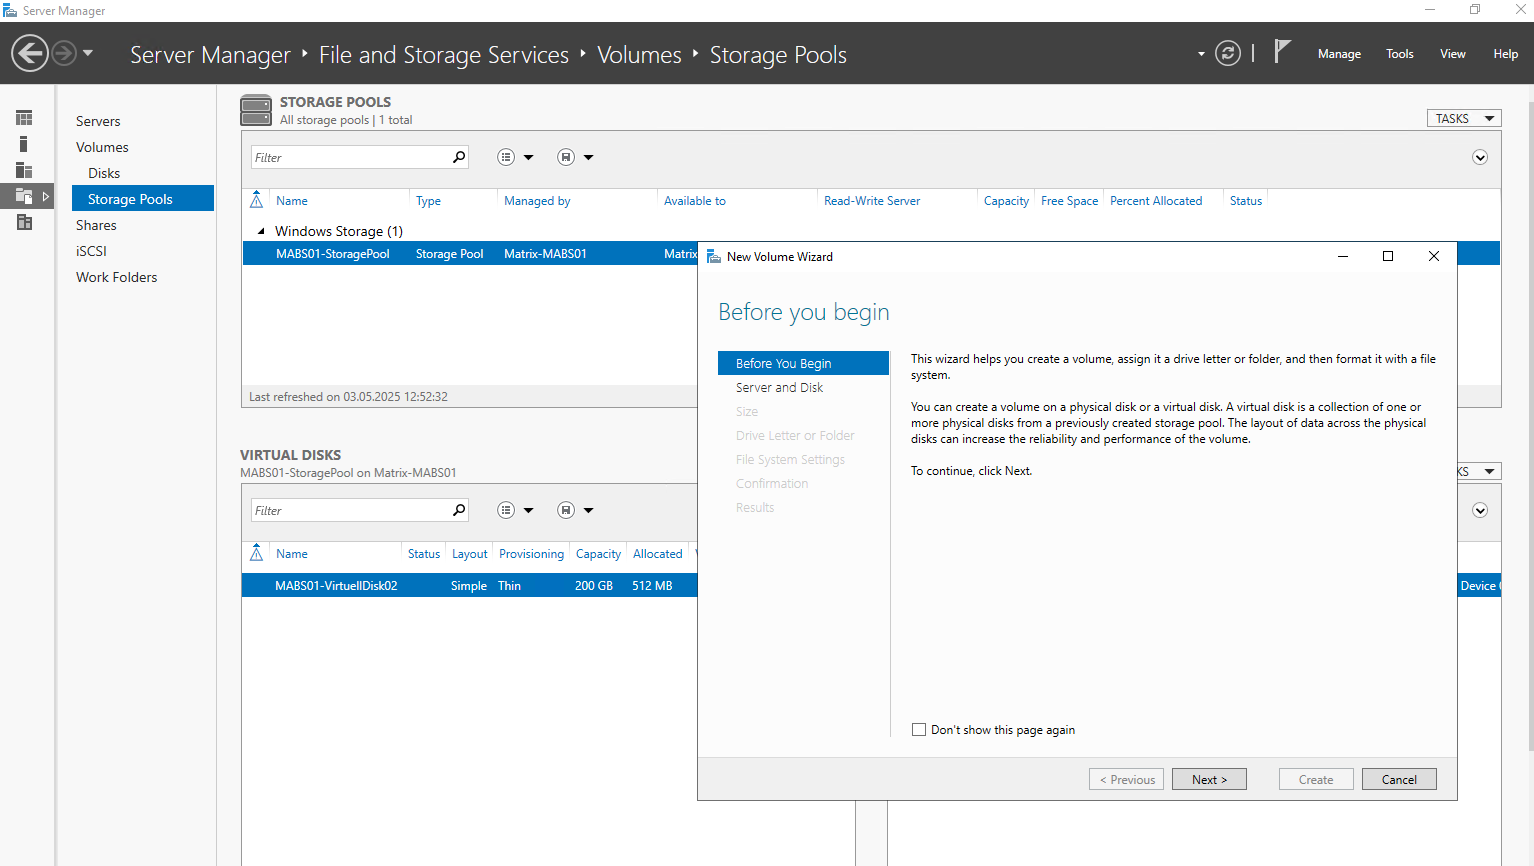Click New Volume Wizard title icon
This screenshot has width=1534, height=866.
(713, 257)
